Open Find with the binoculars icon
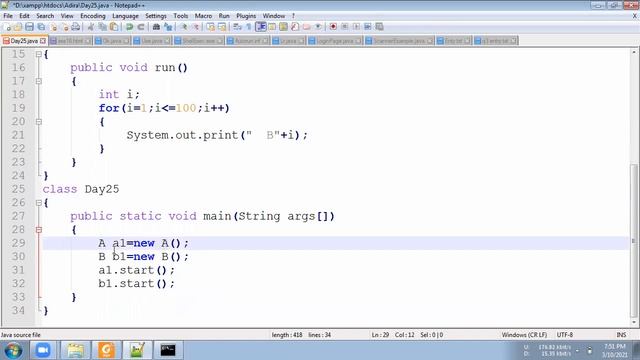Image resolution: width=640 pixels, height=360 pixels. coord(156,27)
